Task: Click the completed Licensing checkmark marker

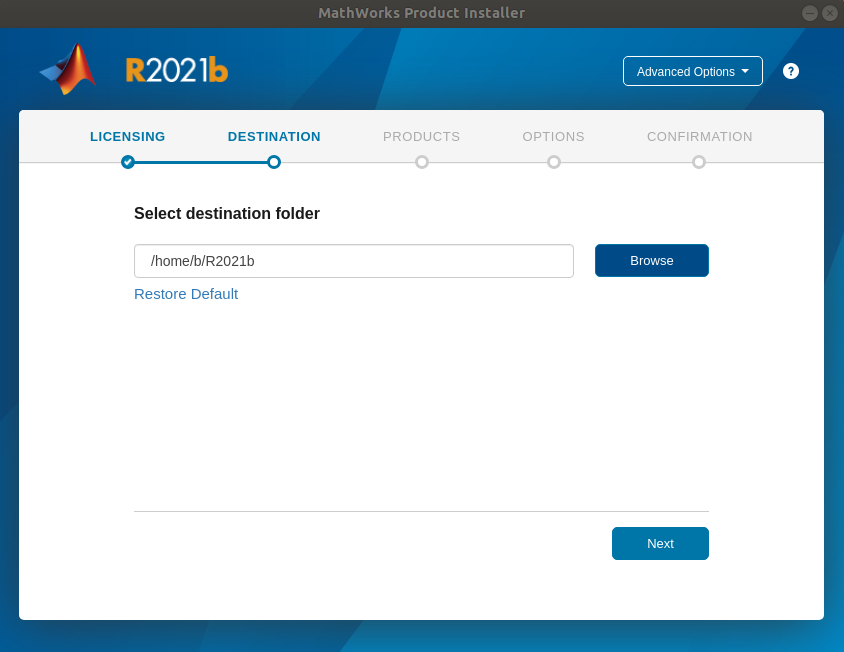Action: [128, 162]
